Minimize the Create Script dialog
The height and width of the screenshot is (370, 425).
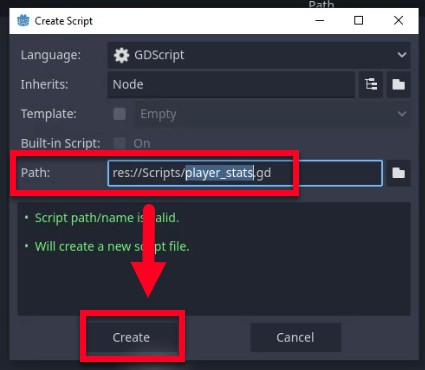pos(320,21)
